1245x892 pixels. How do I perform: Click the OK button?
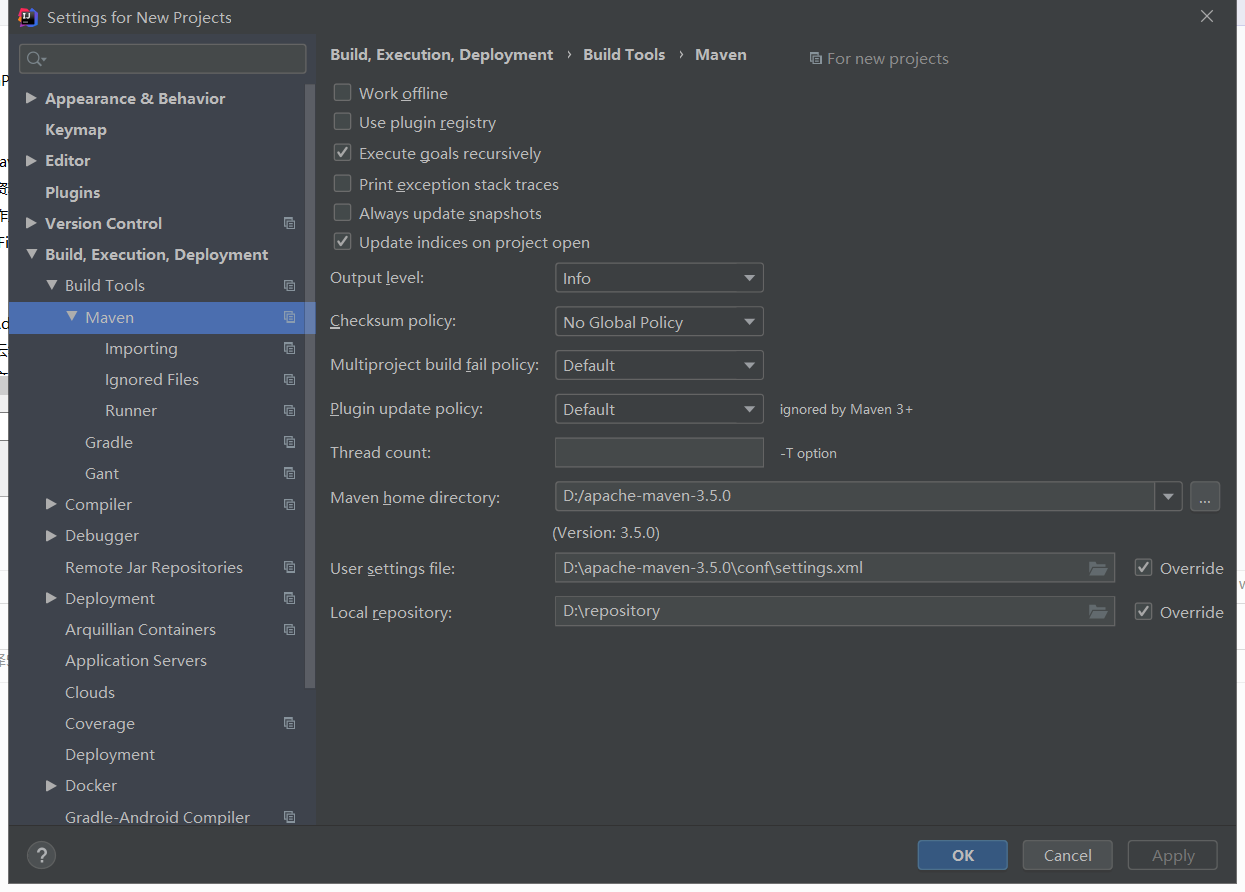(963, 855)
